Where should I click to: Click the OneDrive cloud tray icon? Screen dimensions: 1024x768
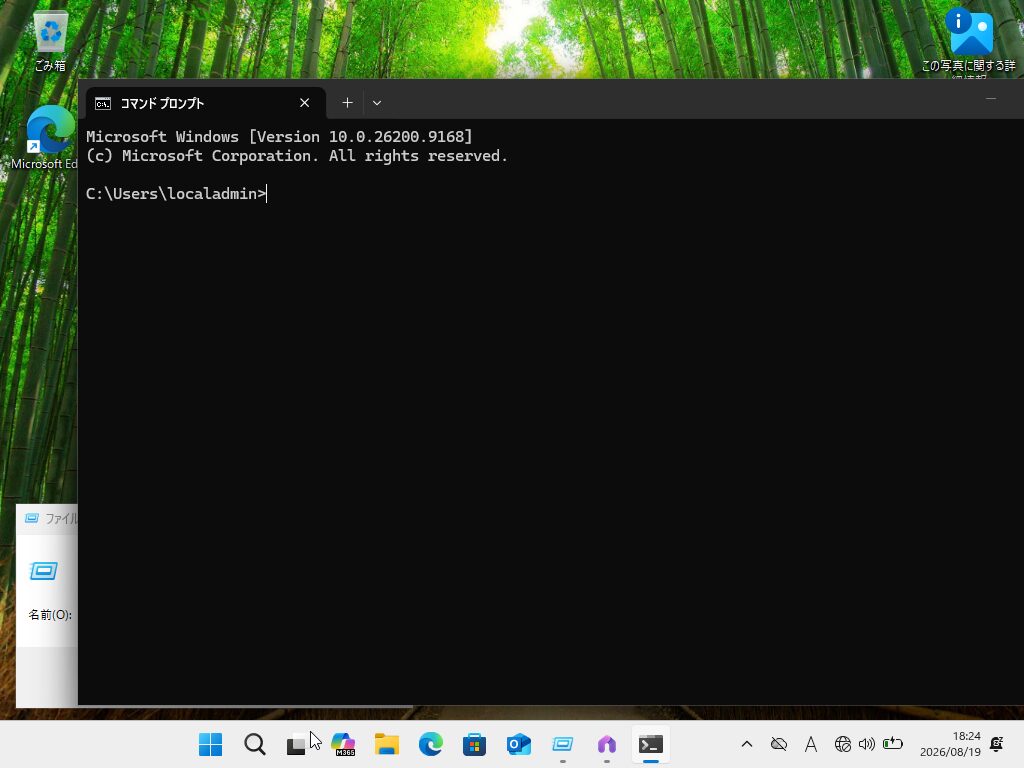[x=778, y=744]
